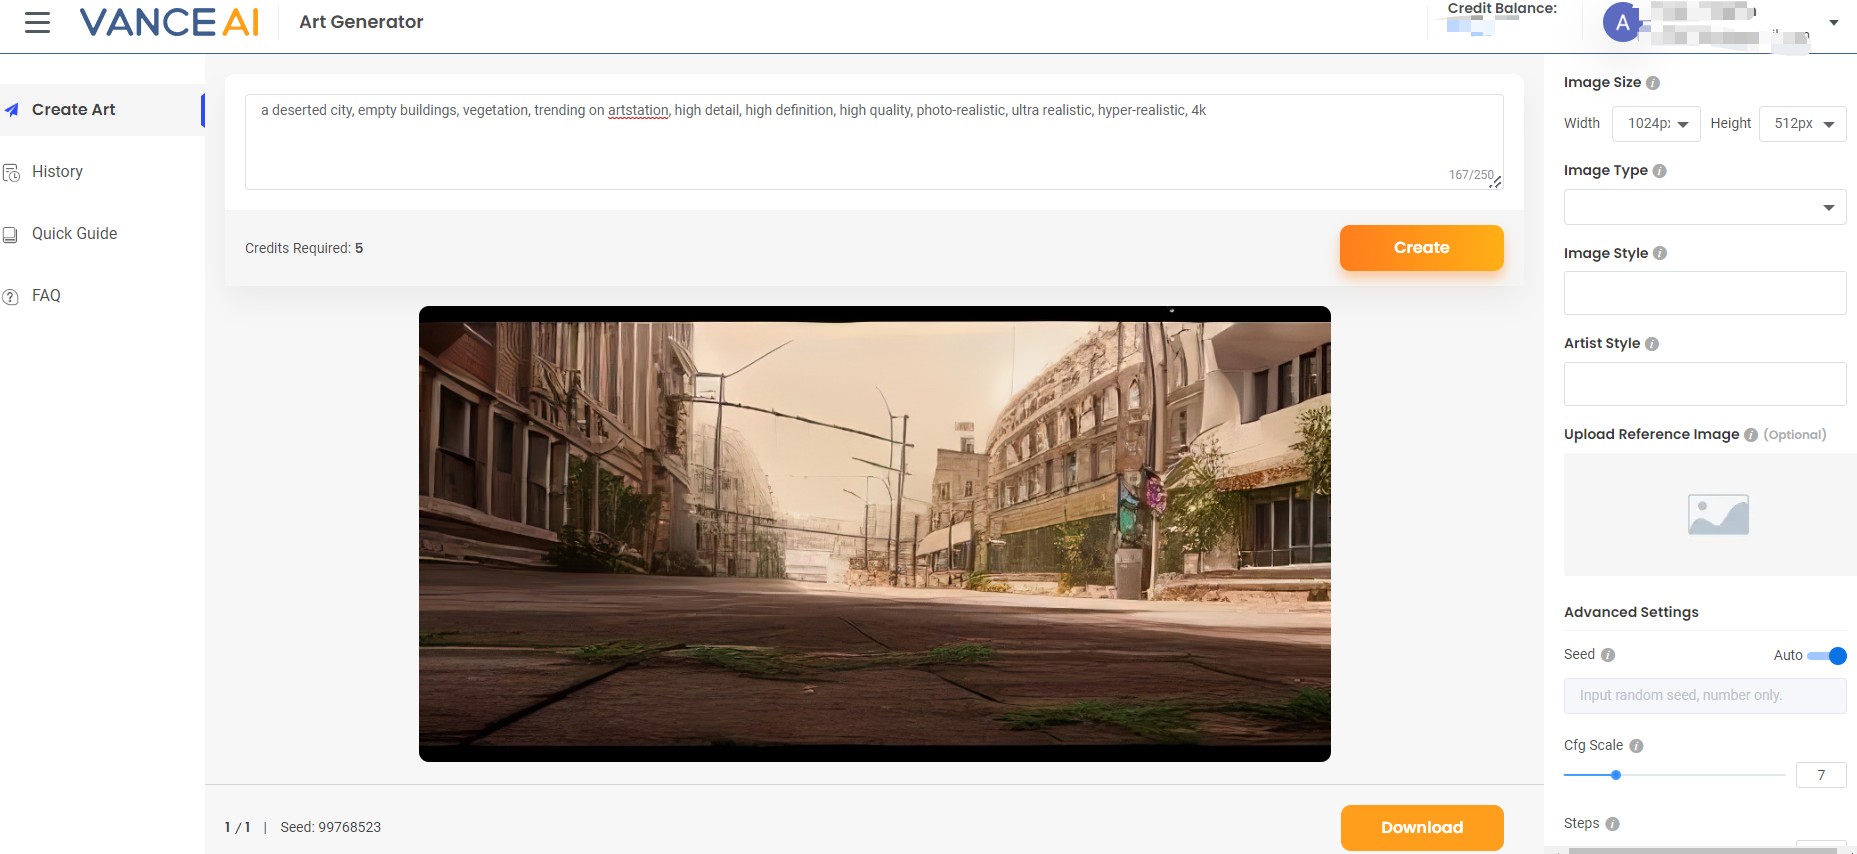This screenshot has width=1857, height=854.
Task: Click the Seed: 99768523 text
Action: click(330, 828)
